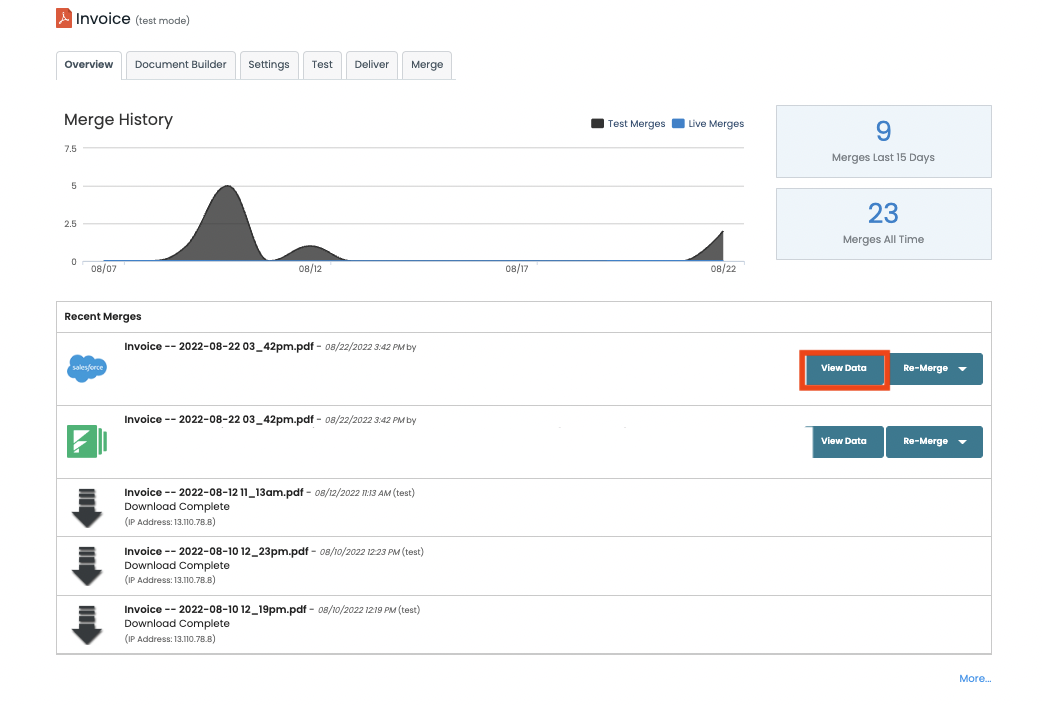Click download icon for the 11_13am invoice
The image size is (1042, 705).
(x=87, y=508)
